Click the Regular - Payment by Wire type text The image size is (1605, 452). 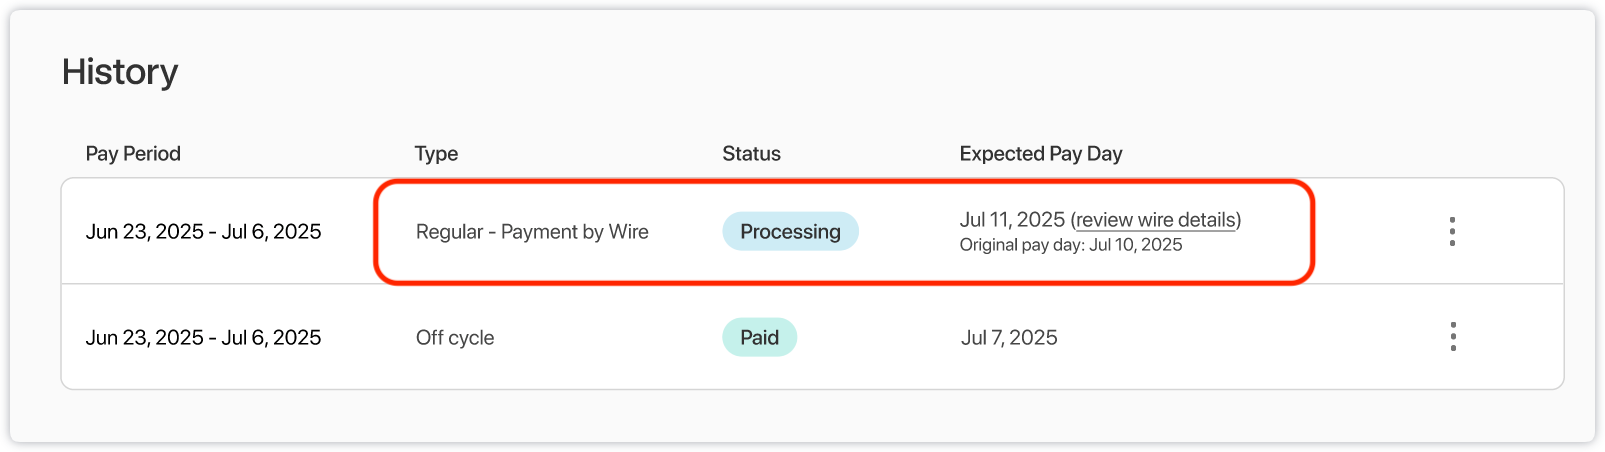pyautogui.click(x=532, y=231)
